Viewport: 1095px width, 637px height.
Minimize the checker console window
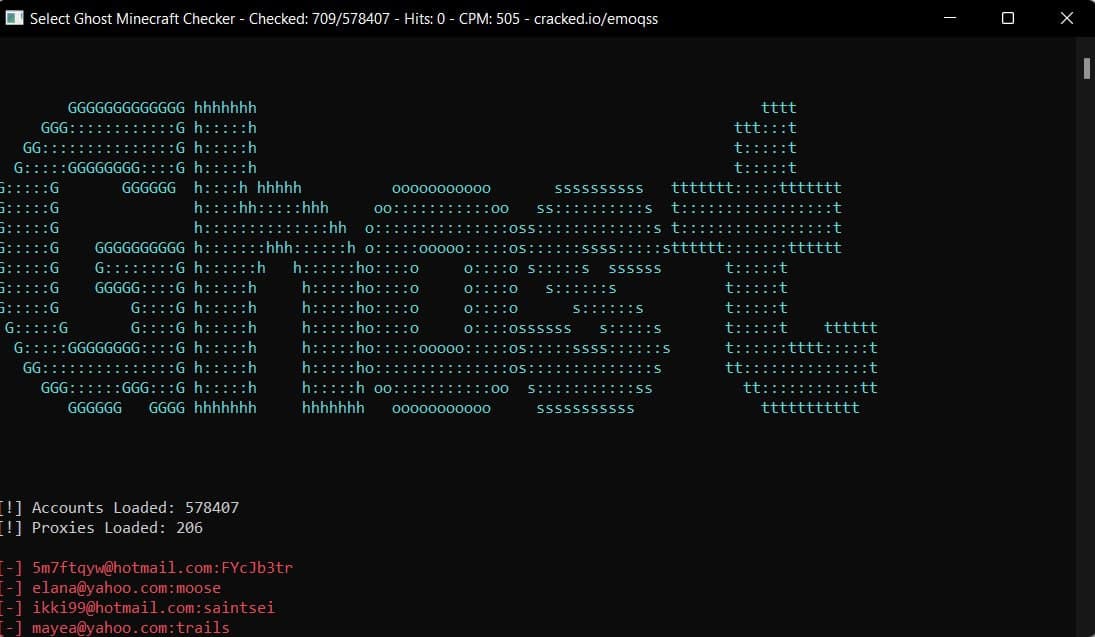click(x=950, y=18)
